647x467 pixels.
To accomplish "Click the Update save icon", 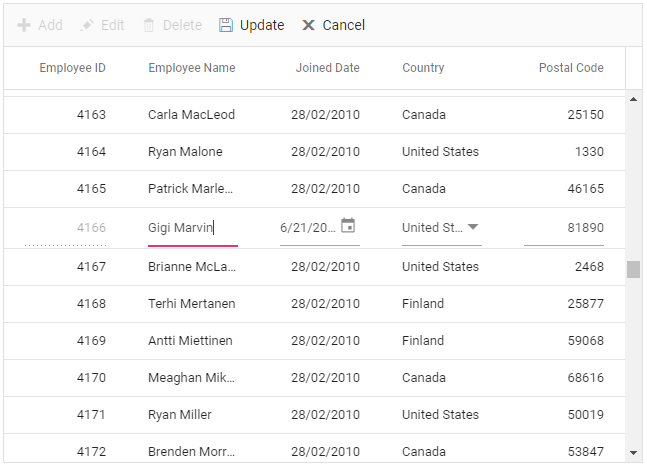I will (226, 25).
